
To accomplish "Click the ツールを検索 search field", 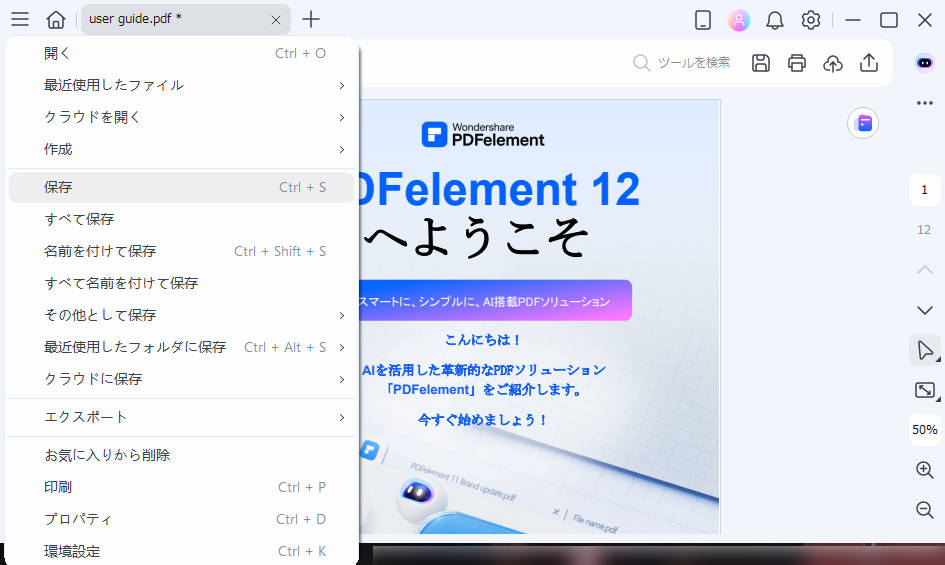I will point(682,63).
